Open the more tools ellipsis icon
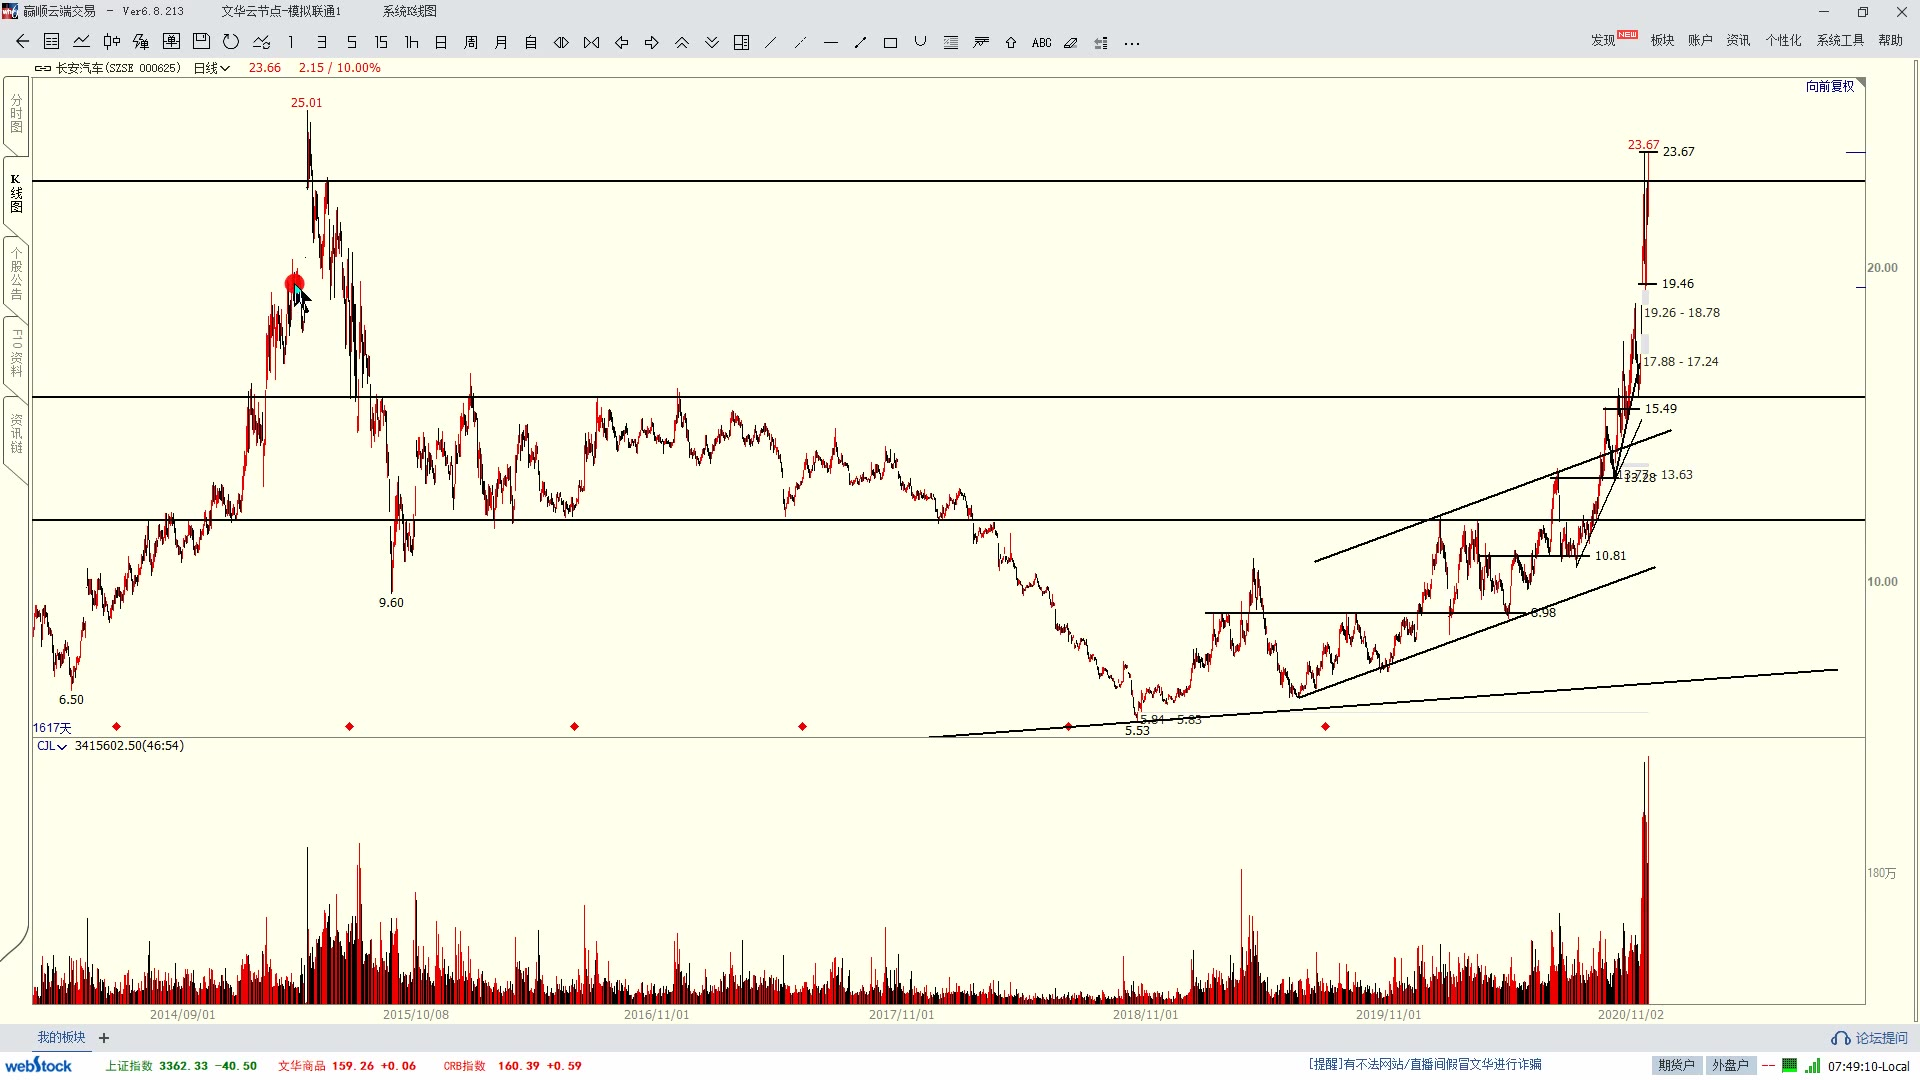This screenshot has width=1920, height=1080. click(1132, 43)
